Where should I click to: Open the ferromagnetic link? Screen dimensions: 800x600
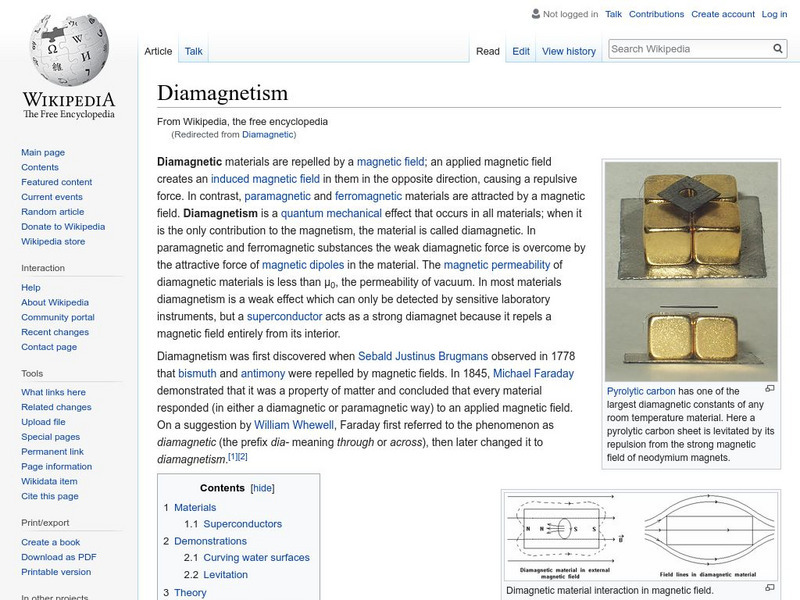pos(368,196)
